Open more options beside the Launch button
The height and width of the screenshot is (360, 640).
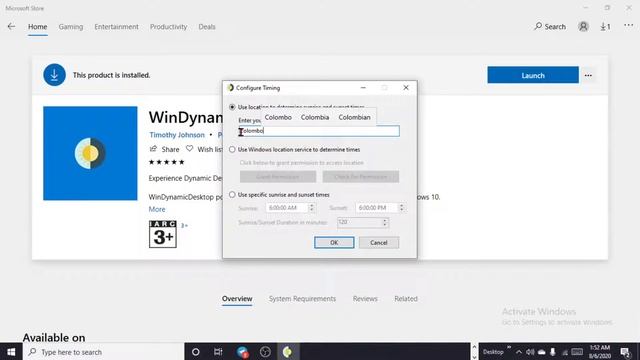tap(588, 76)
